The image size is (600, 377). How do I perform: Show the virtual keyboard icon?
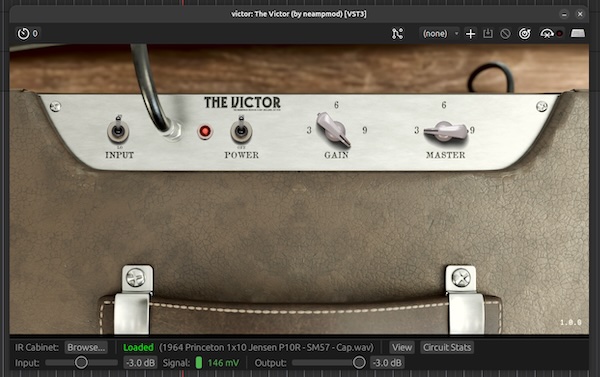click(x=578, y=34)
